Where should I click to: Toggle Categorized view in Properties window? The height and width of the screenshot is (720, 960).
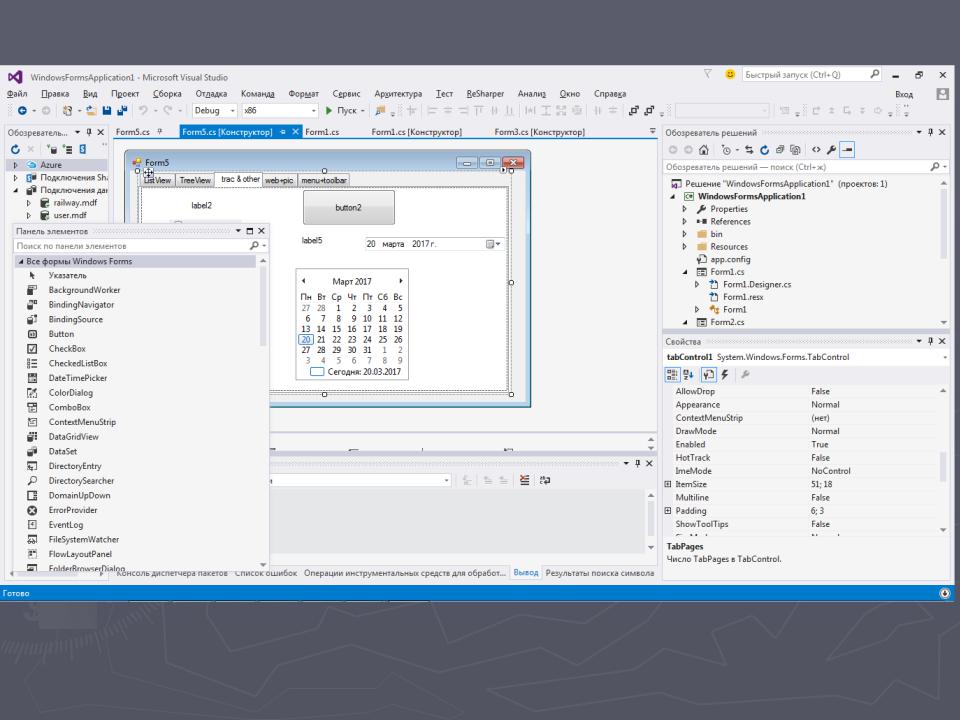coord(672,375)
